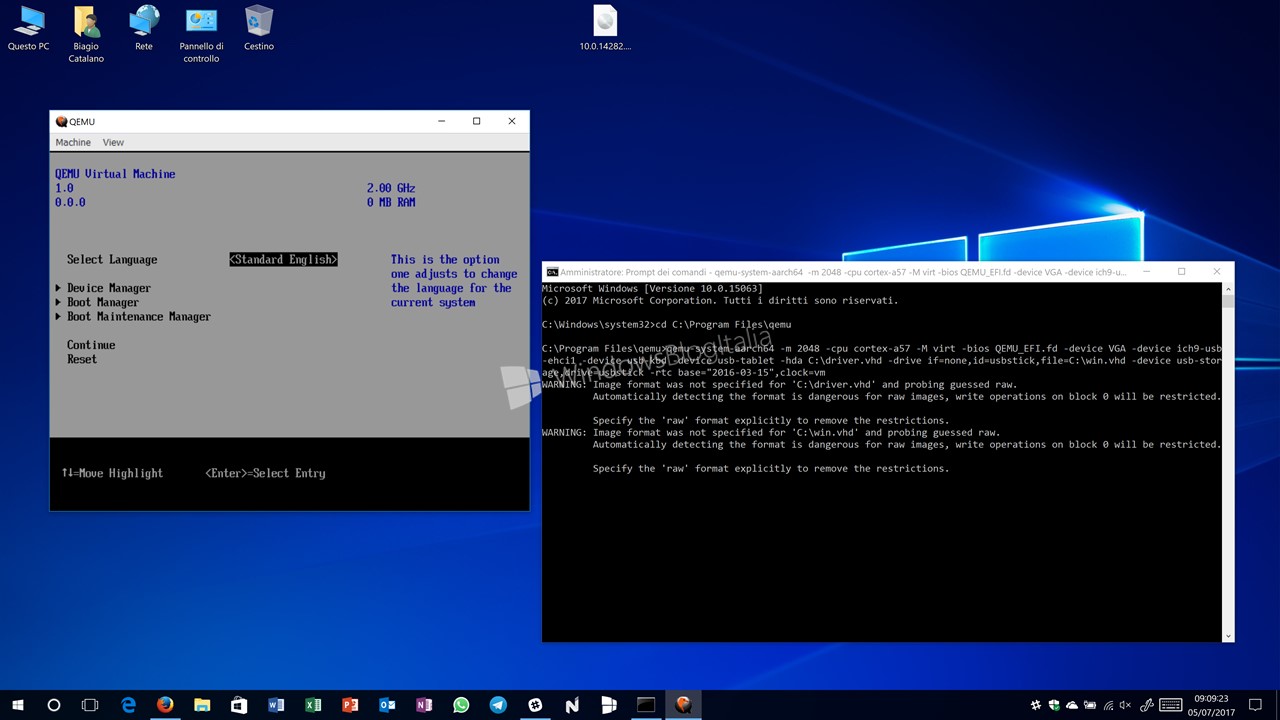Open the OneDrive cloud tray icon
The height and width of the screenshot is (720, 1280).
click(1072, 705)
